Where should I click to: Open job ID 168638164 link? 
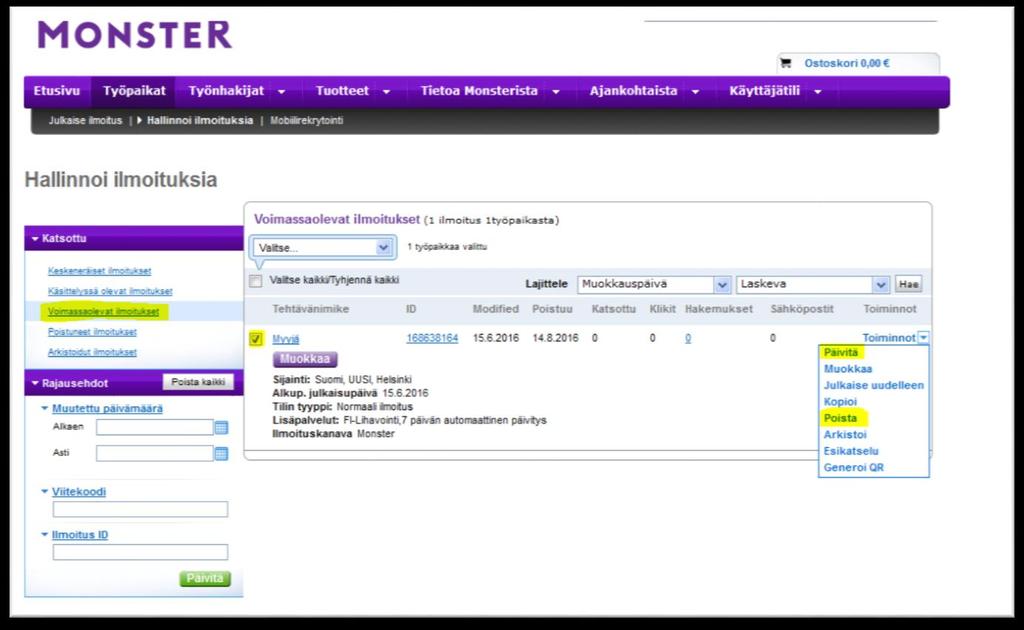432,338
